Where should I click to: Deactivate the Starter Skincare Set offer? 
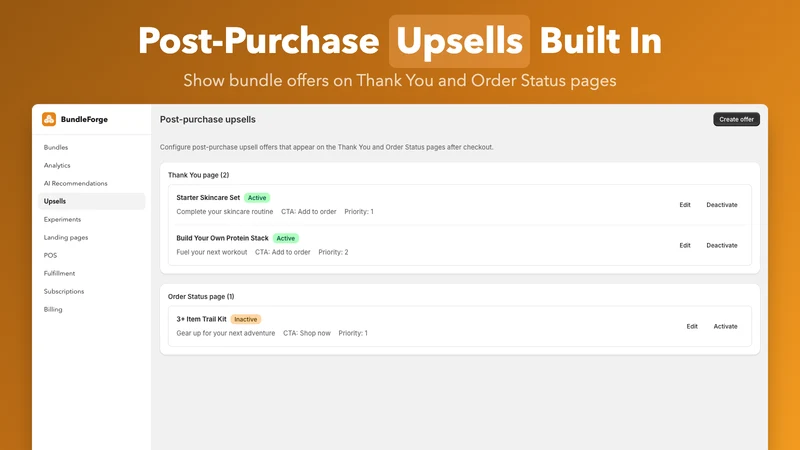(x=721, y=205)
